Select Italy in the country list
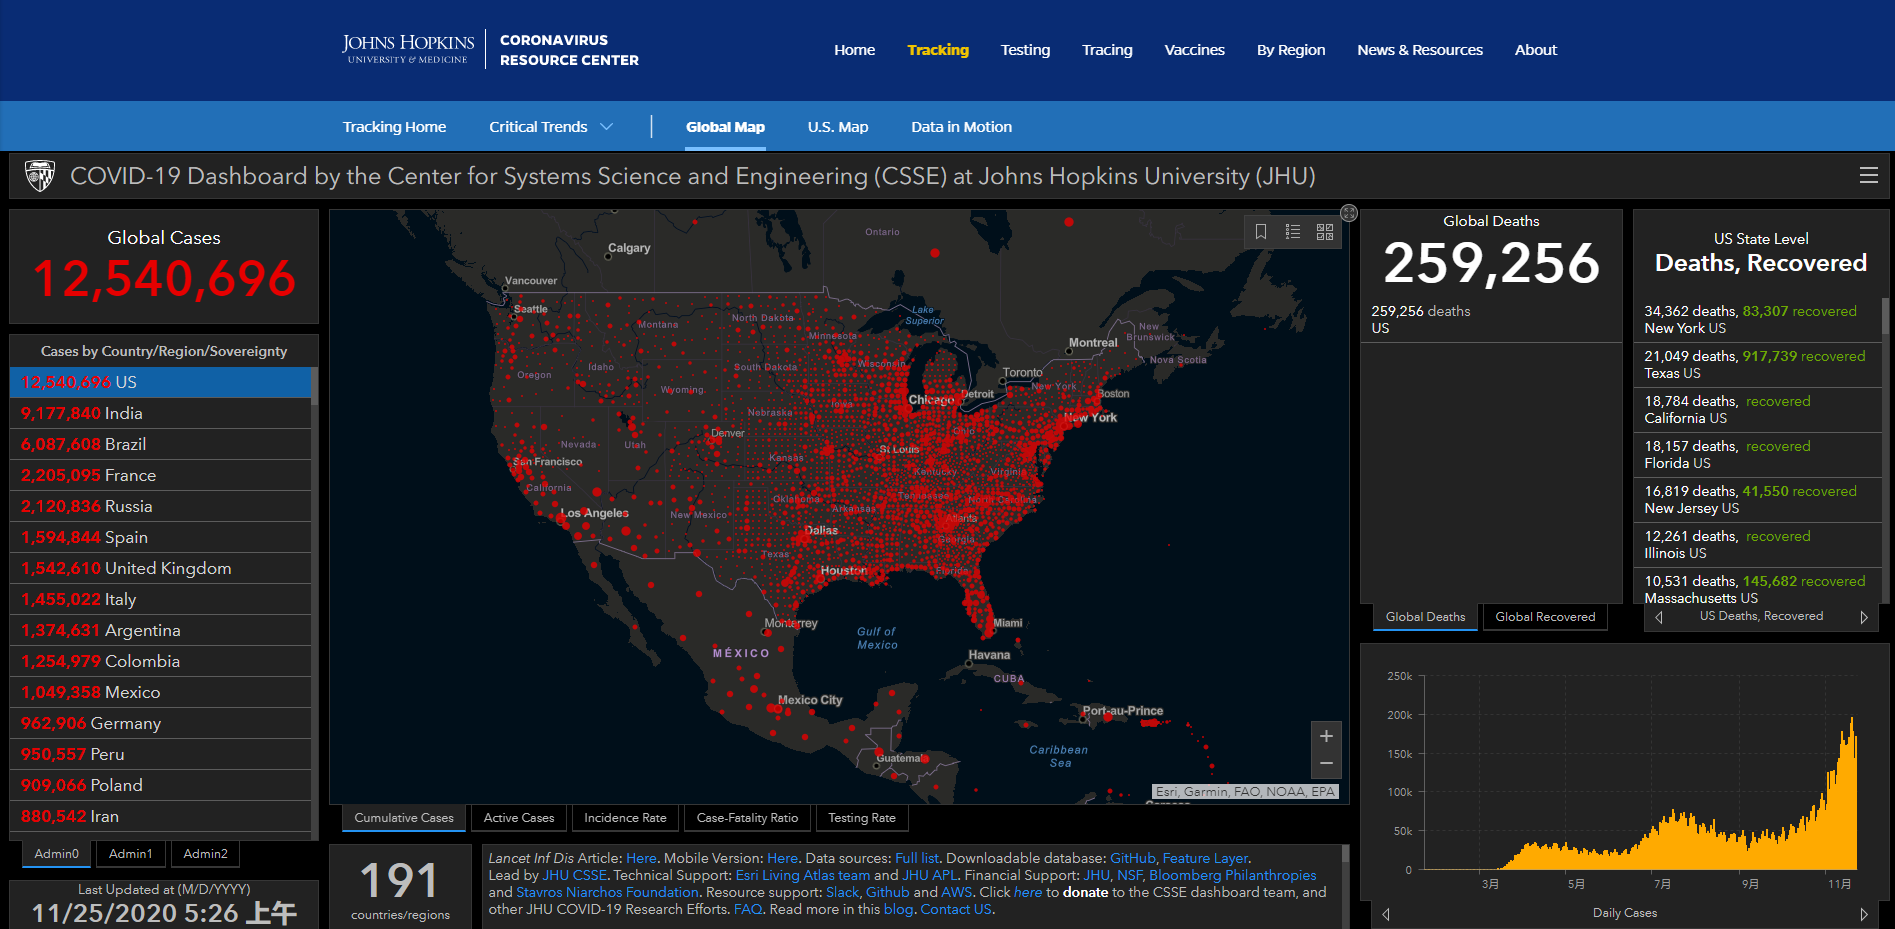Screen dimensions: 1895x929 (x=160, y=599)
